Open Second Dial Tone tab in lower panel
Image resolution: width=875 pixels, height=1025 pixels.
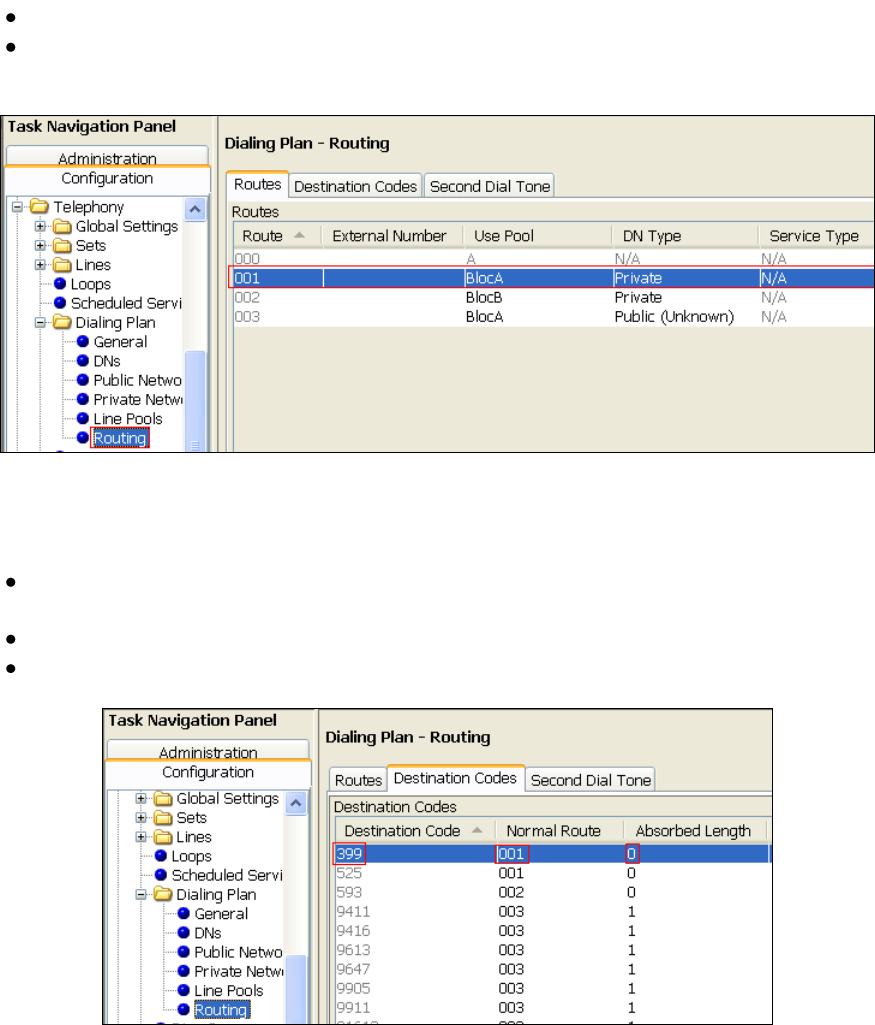[x=590, y=780]
